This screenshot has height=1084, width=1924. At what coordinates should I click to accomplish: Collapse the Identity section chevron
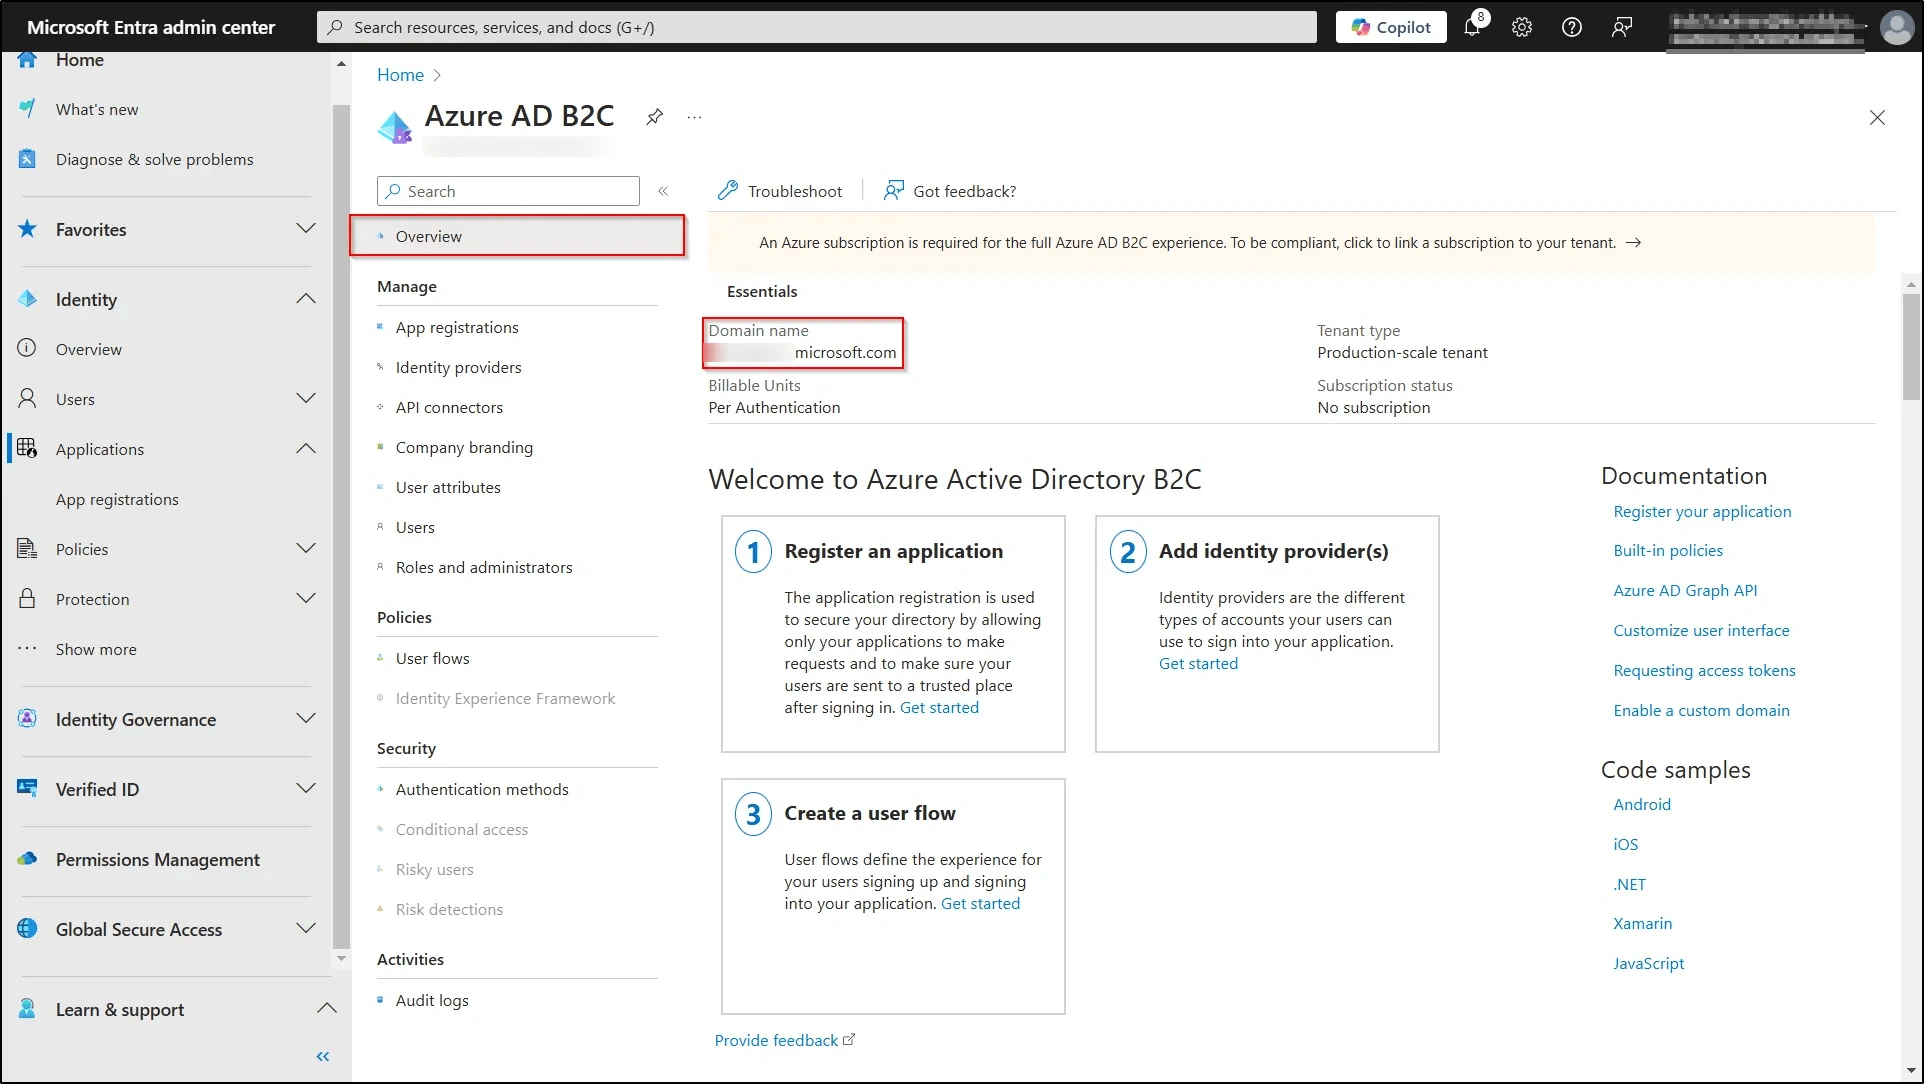click(x=305, y=298)
